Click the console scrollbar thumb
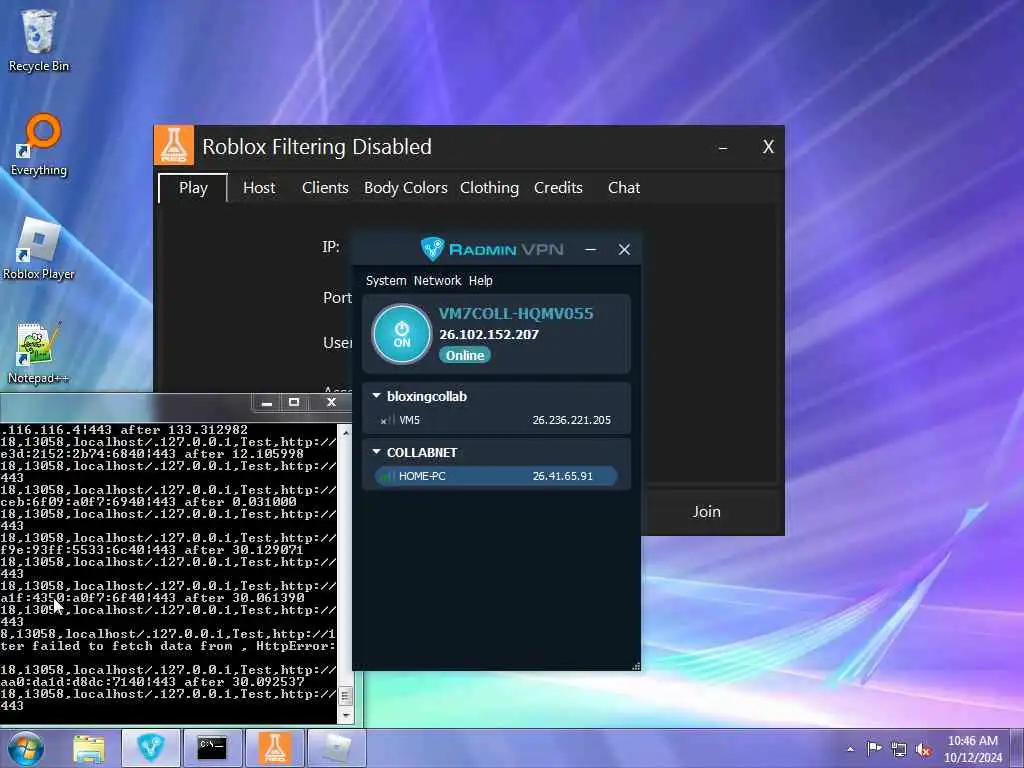This screenshot has height=768, width=1024. tap(345, 697)
